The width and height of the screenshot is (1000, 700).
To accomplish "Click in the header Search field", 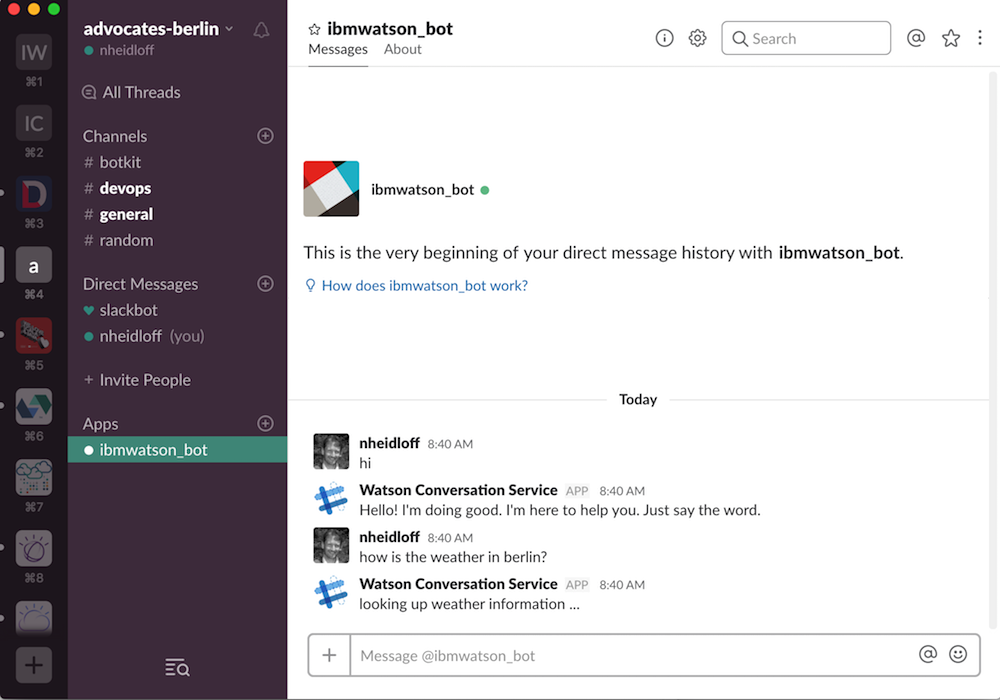I will (806, 38).
